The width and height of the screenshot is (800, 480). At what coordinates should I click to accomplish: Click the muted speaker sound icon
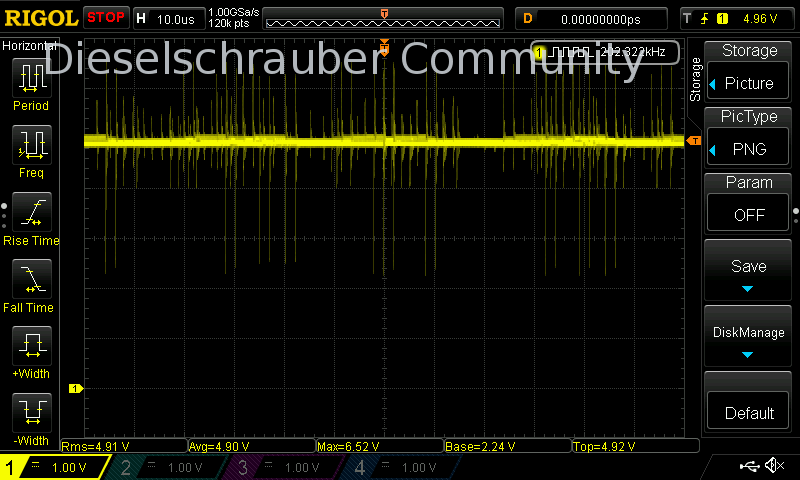tap(774, 465)
